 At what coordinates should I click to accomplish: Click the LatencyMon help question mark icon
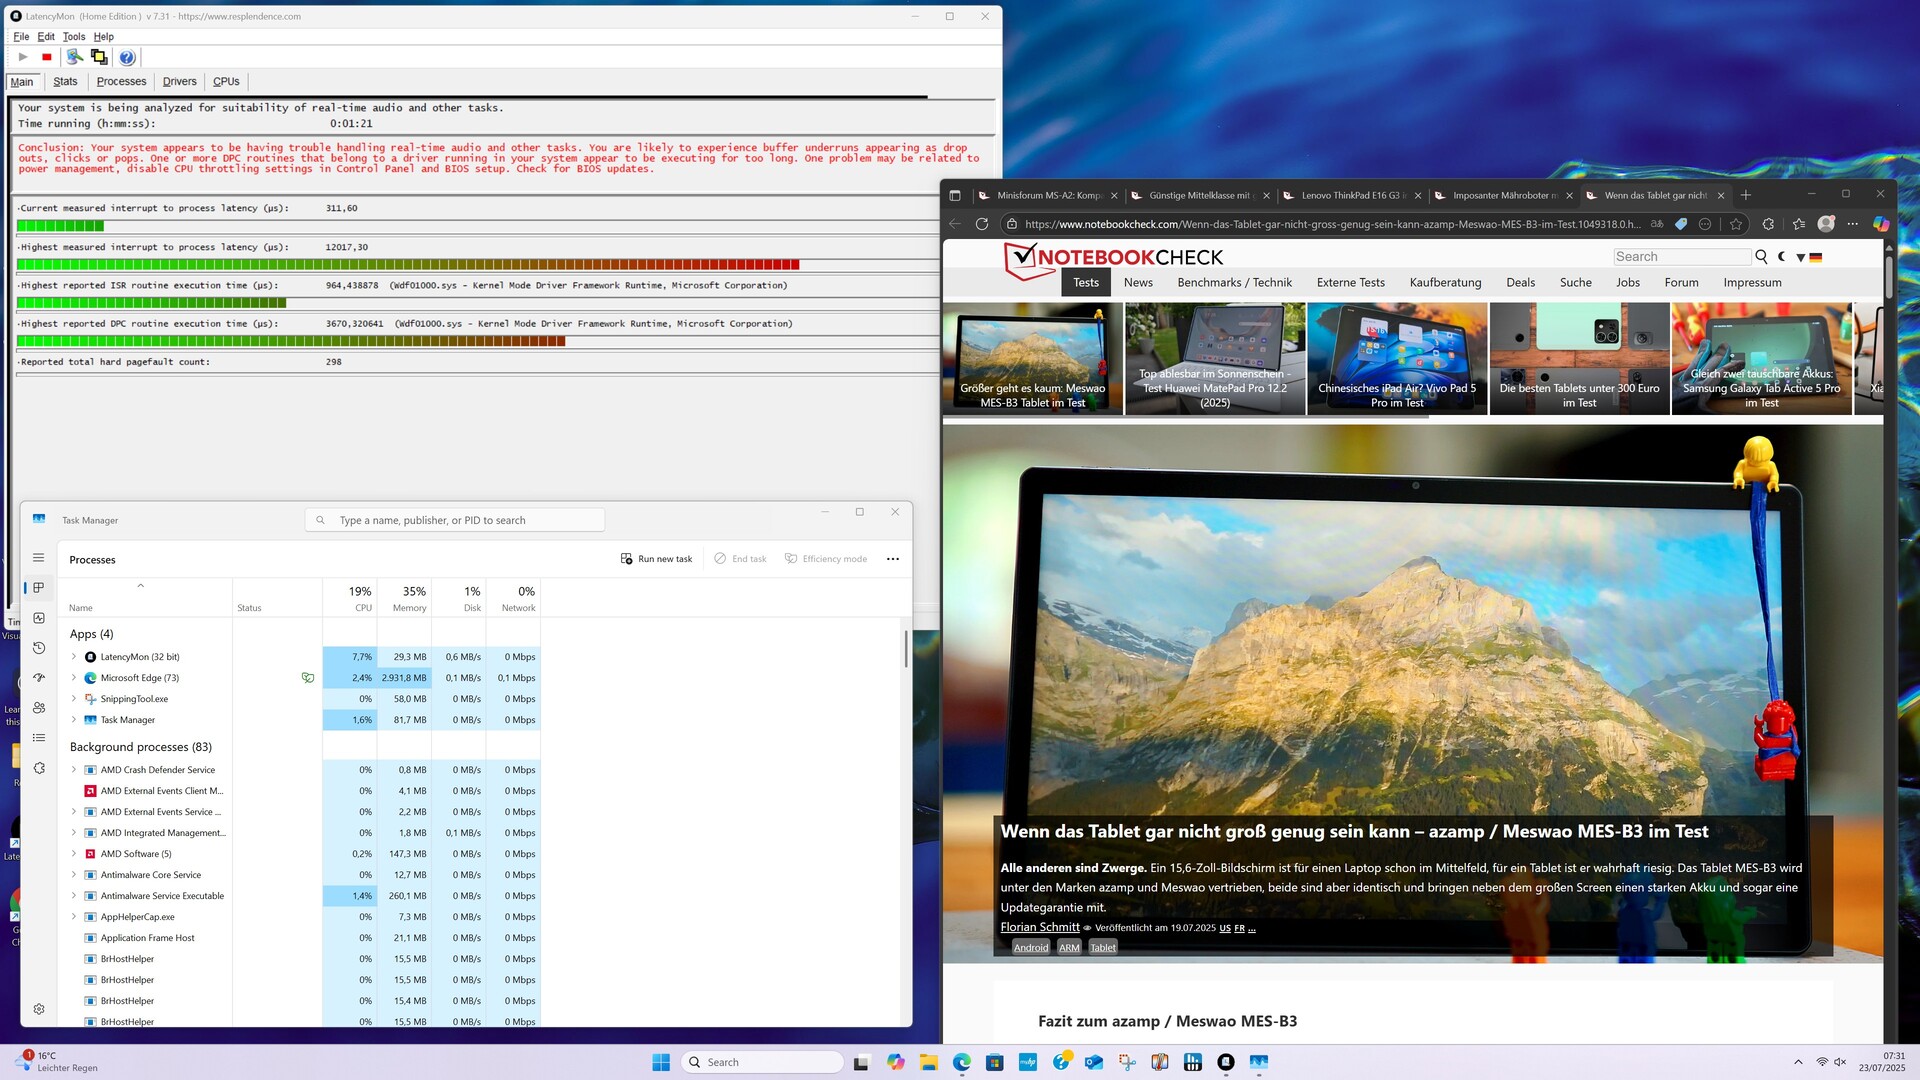pyautogui.click(x=127, y=57)
